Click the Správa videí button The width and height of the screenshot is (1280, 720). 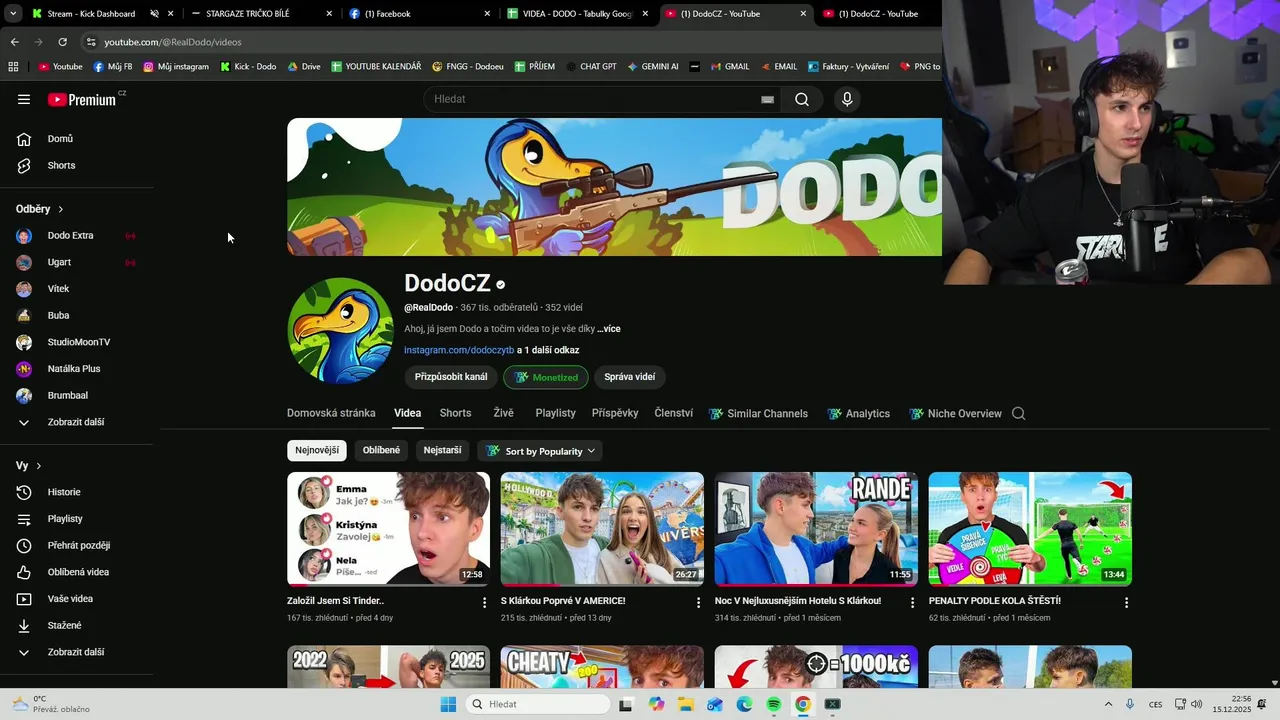point(630,377)
